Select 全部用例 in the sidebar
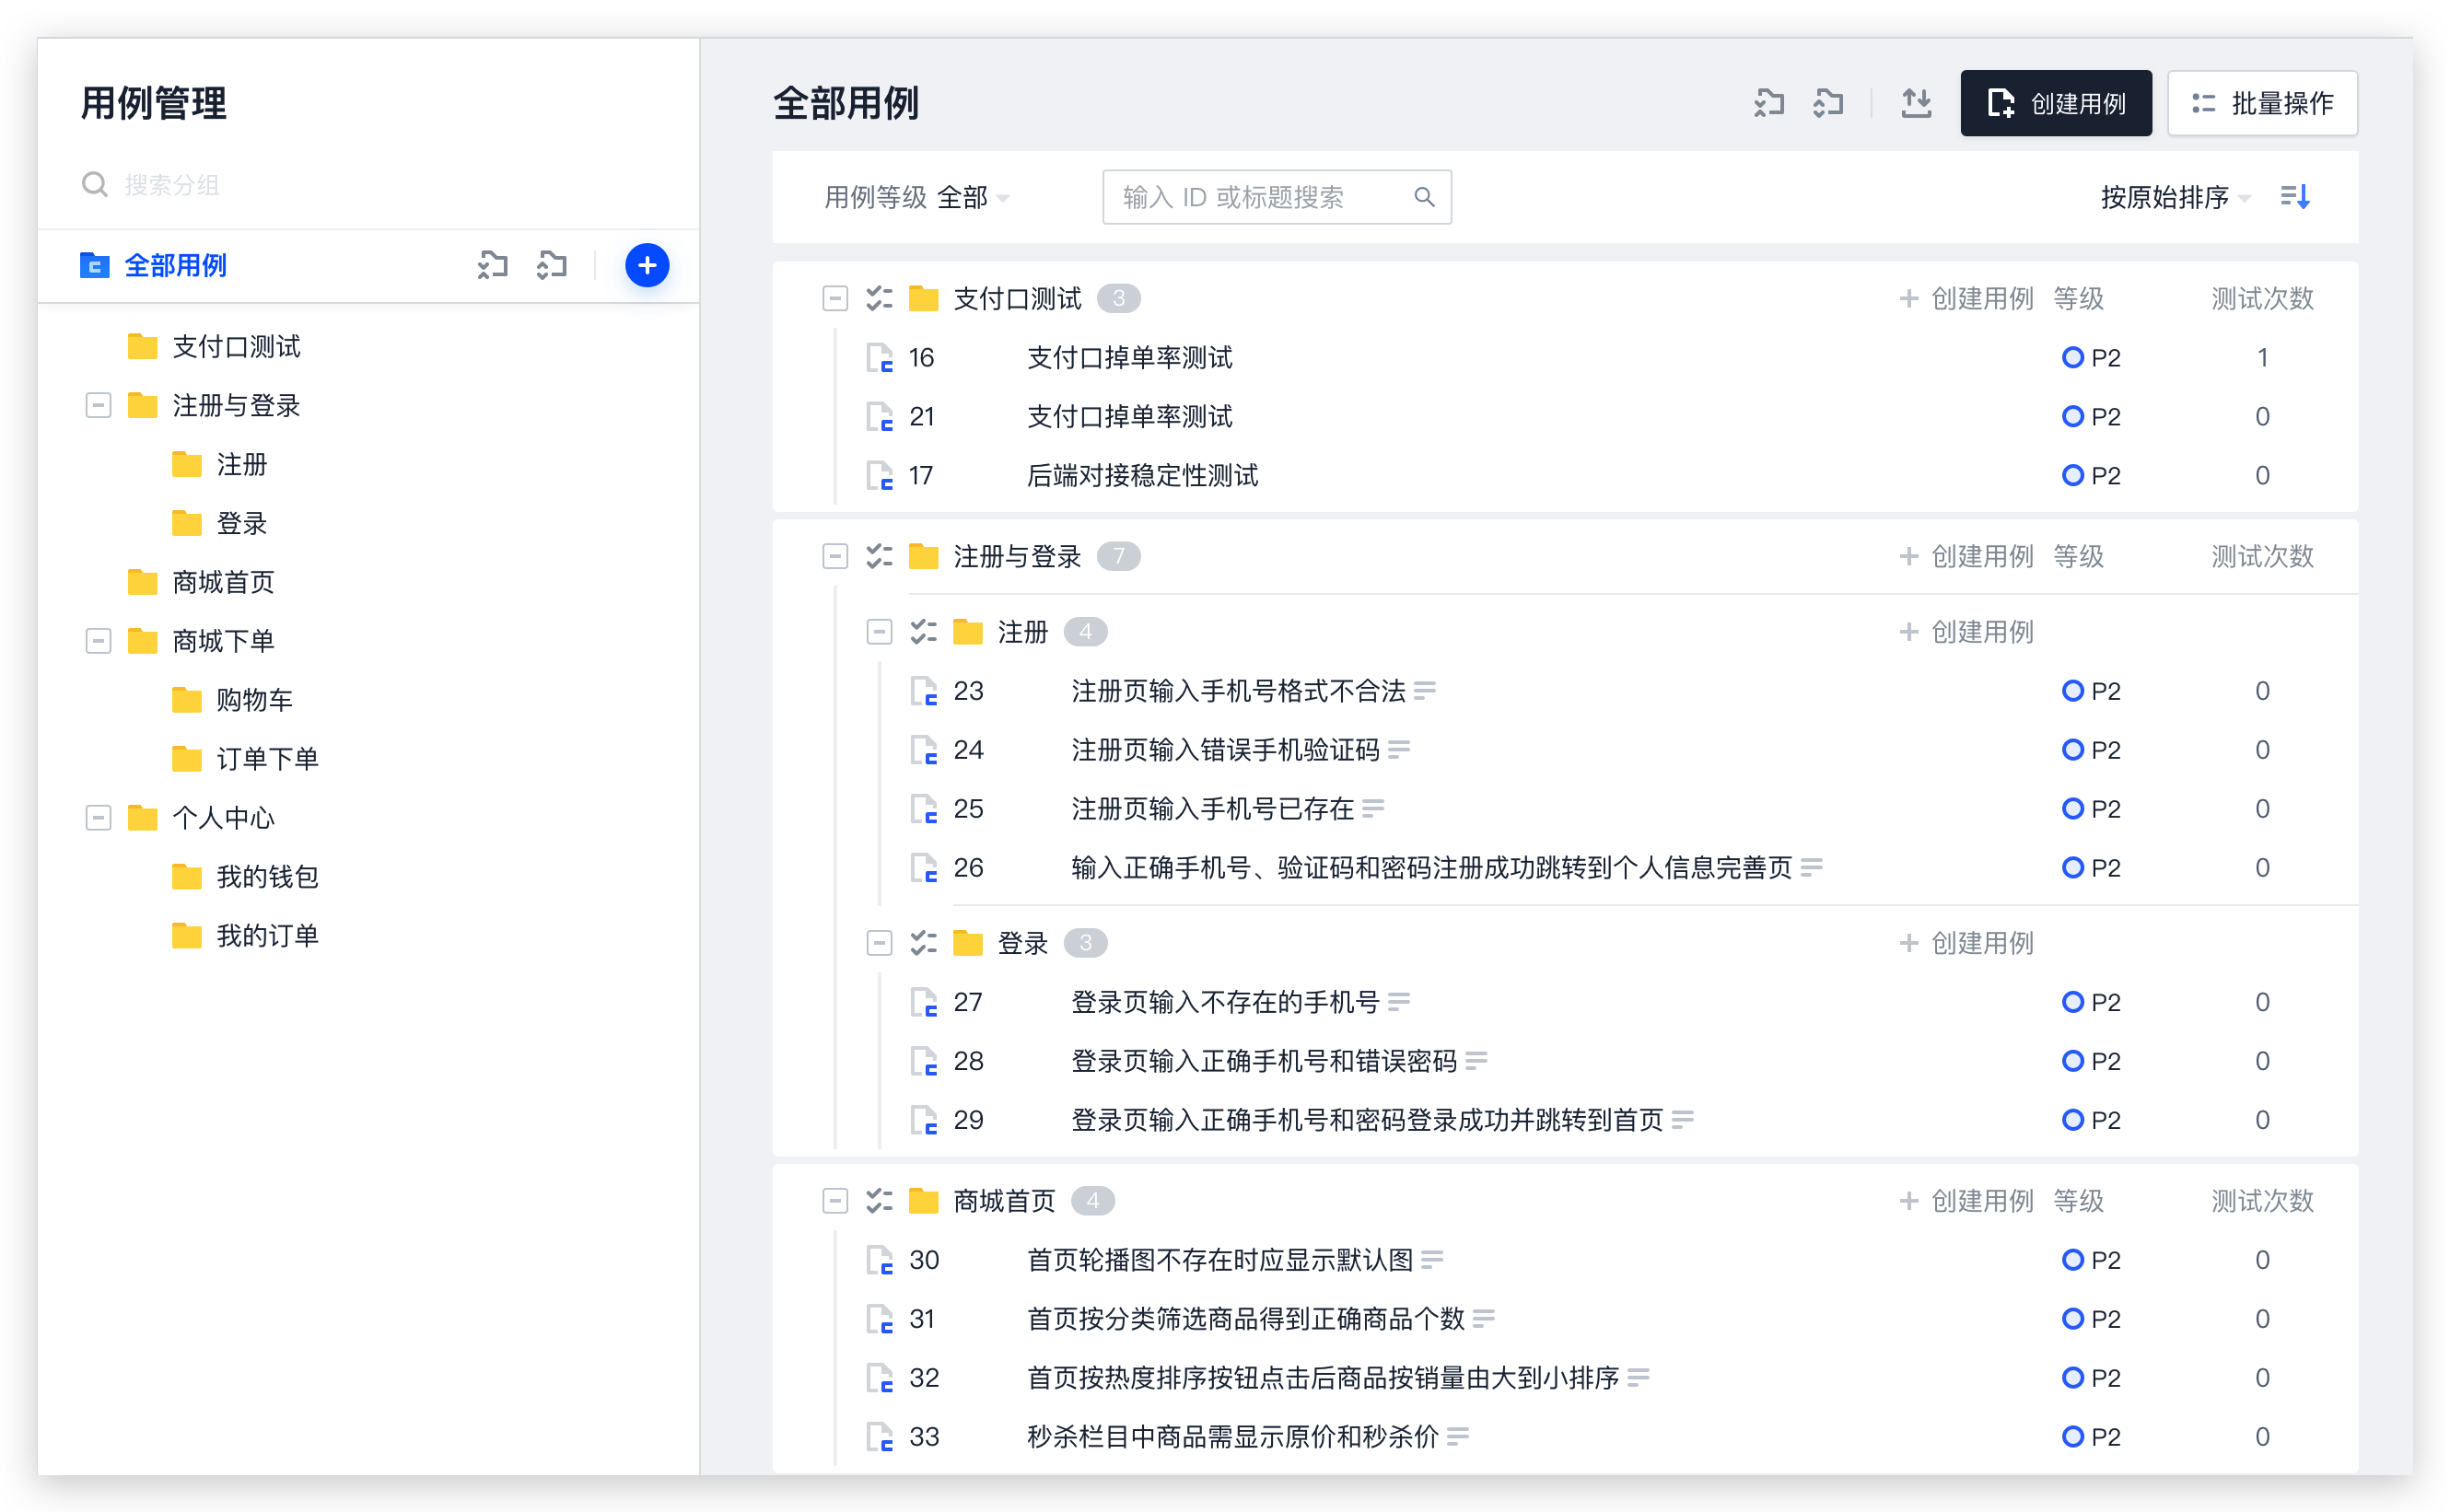The height and width of the screenshot is (1512, 2450). click(x=175, y=265)
